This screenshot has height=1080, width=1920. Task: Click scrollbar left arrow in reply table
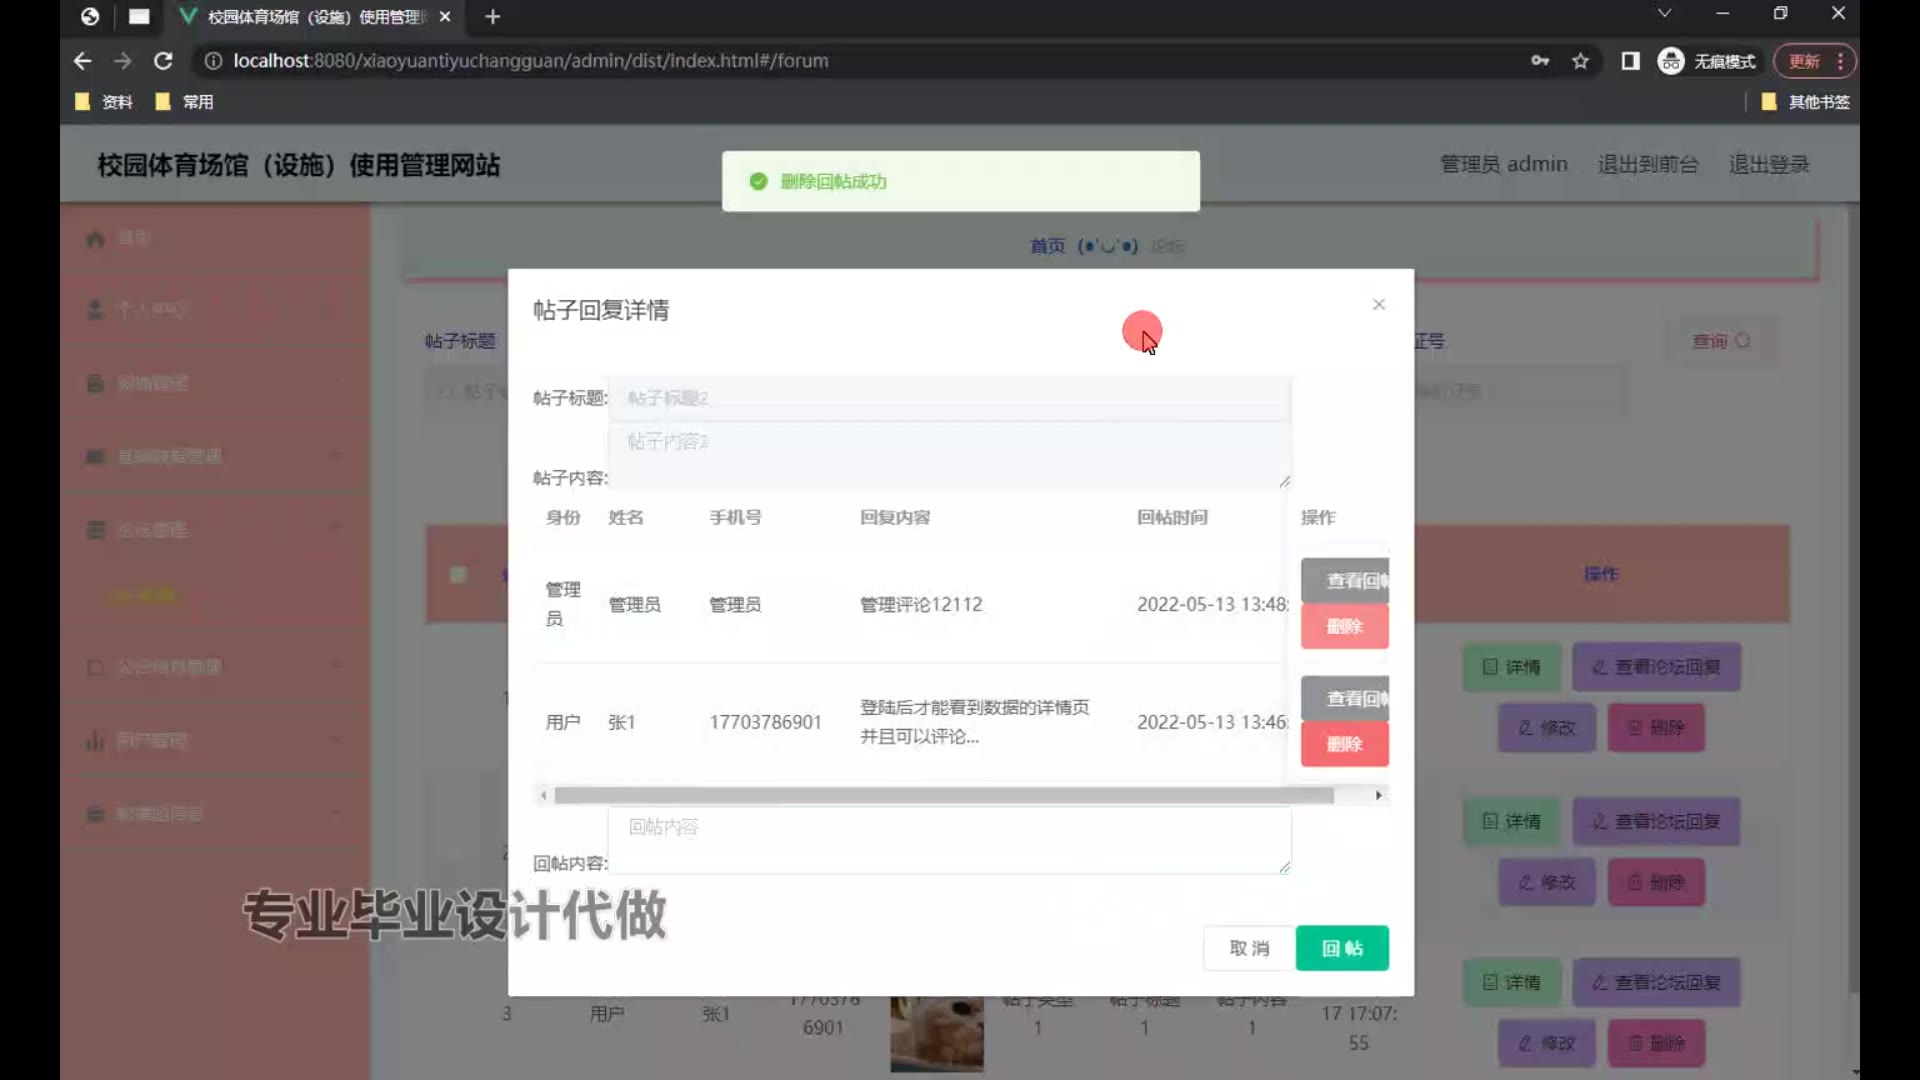543,795
